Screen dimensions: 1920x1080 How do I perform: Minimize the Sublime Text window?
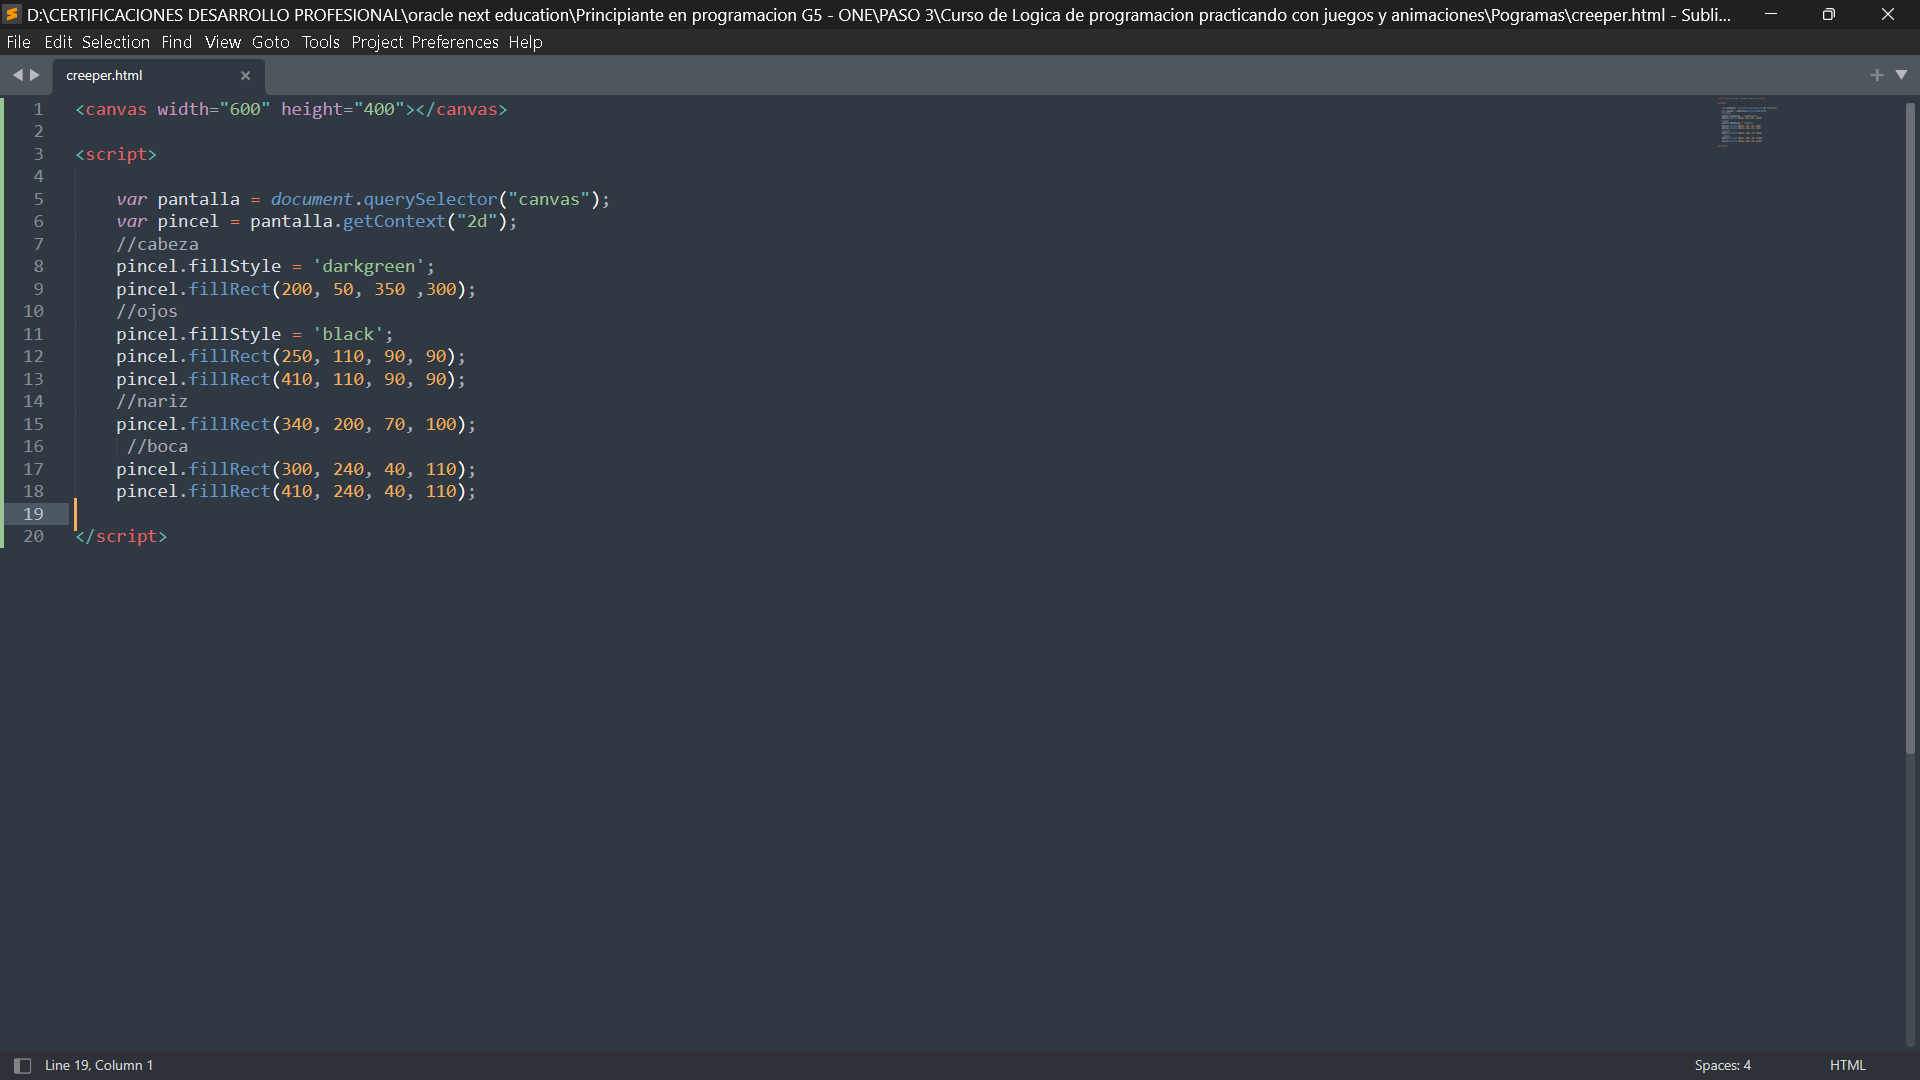coord(1771,14)
